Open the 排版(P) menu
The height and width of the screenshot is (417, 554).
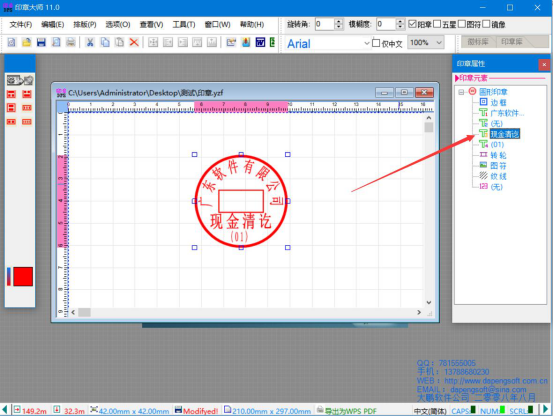click(x=85, y=24)
